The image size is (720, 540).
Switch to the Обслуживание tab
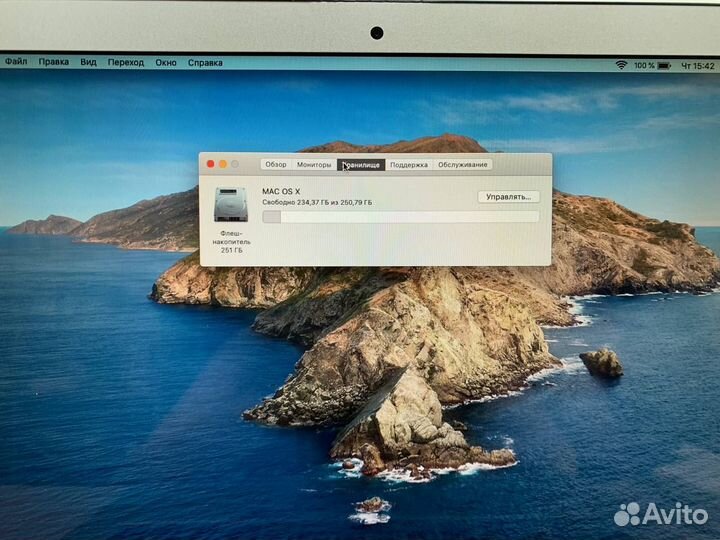462,164
